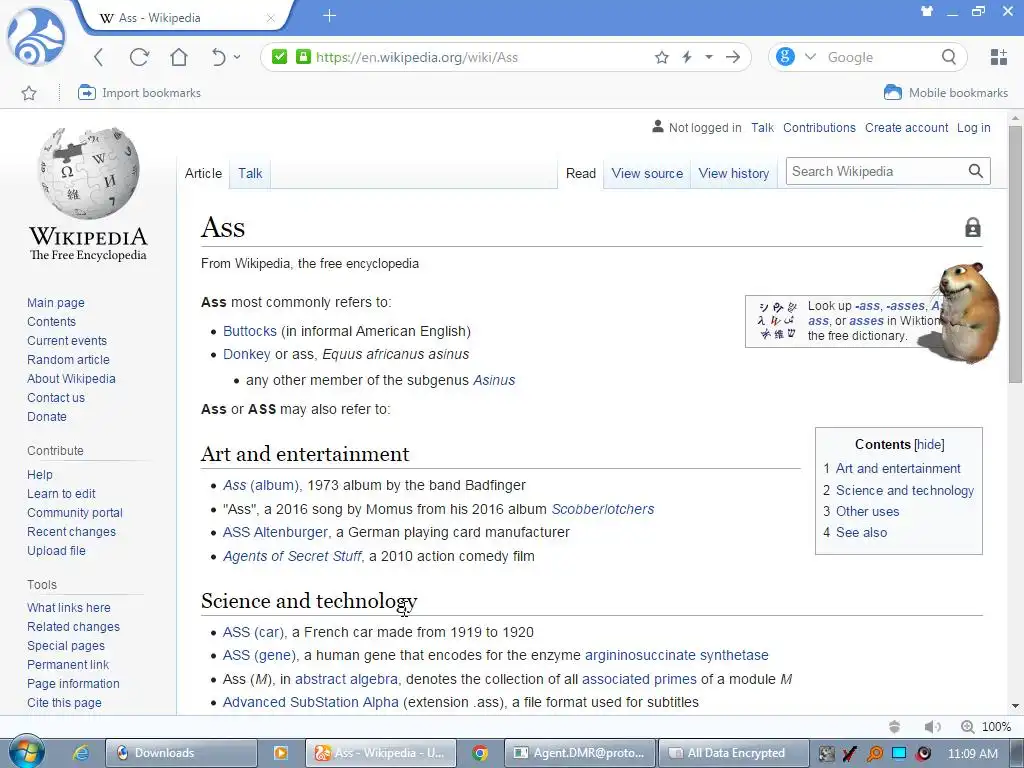Click the media player taskbar icon
Viewport: 1024px width, 768px height.
pyautogui.click(x=281, y=753)
